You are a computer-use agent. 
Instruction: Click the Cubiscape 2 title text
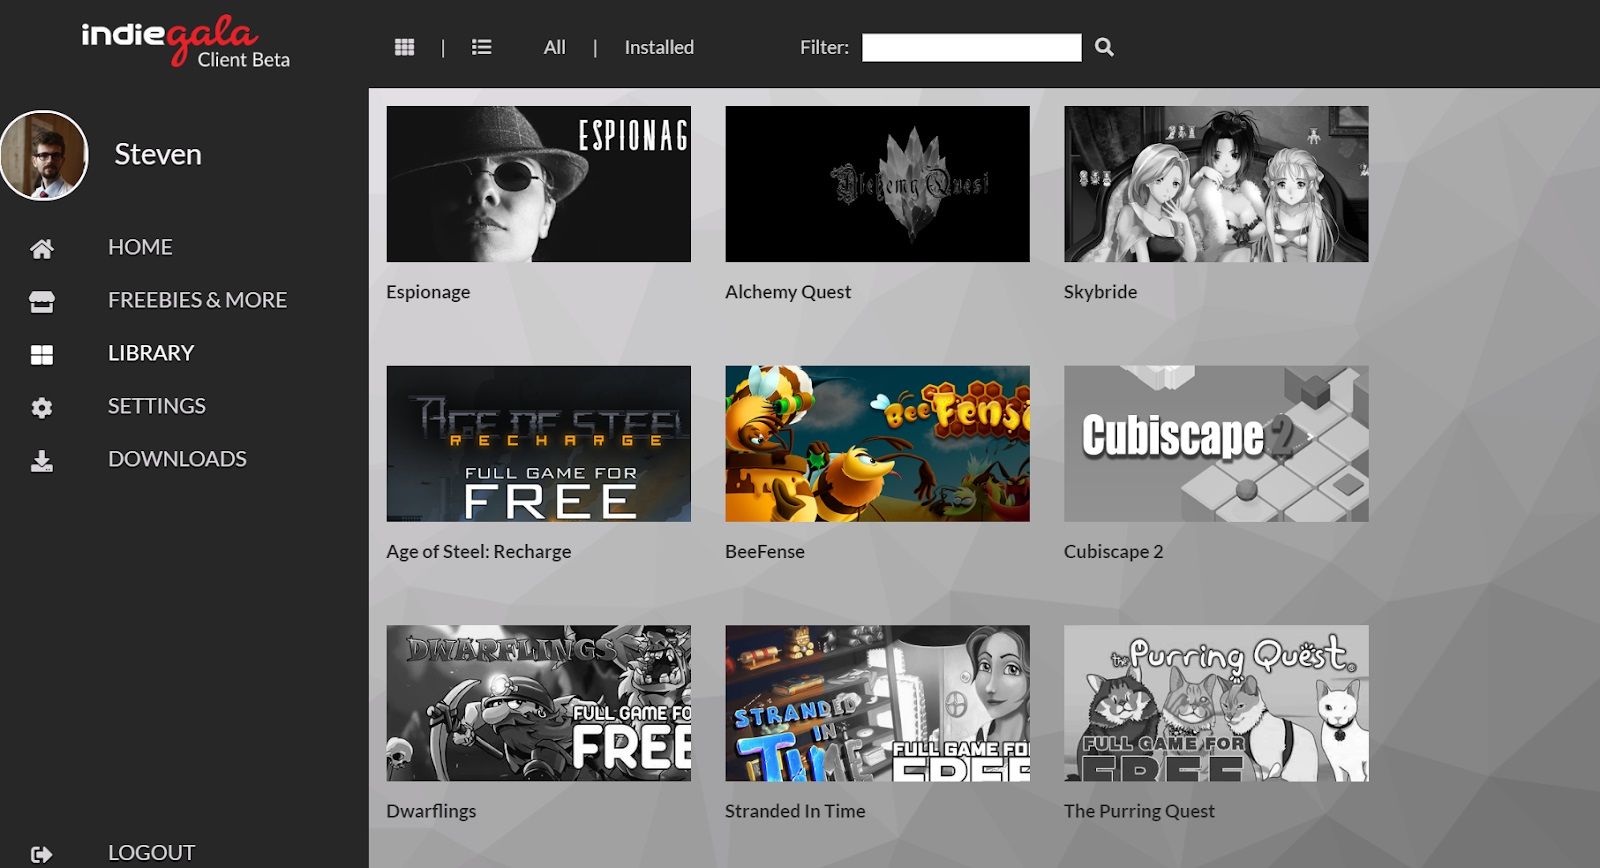point(1114,552)
